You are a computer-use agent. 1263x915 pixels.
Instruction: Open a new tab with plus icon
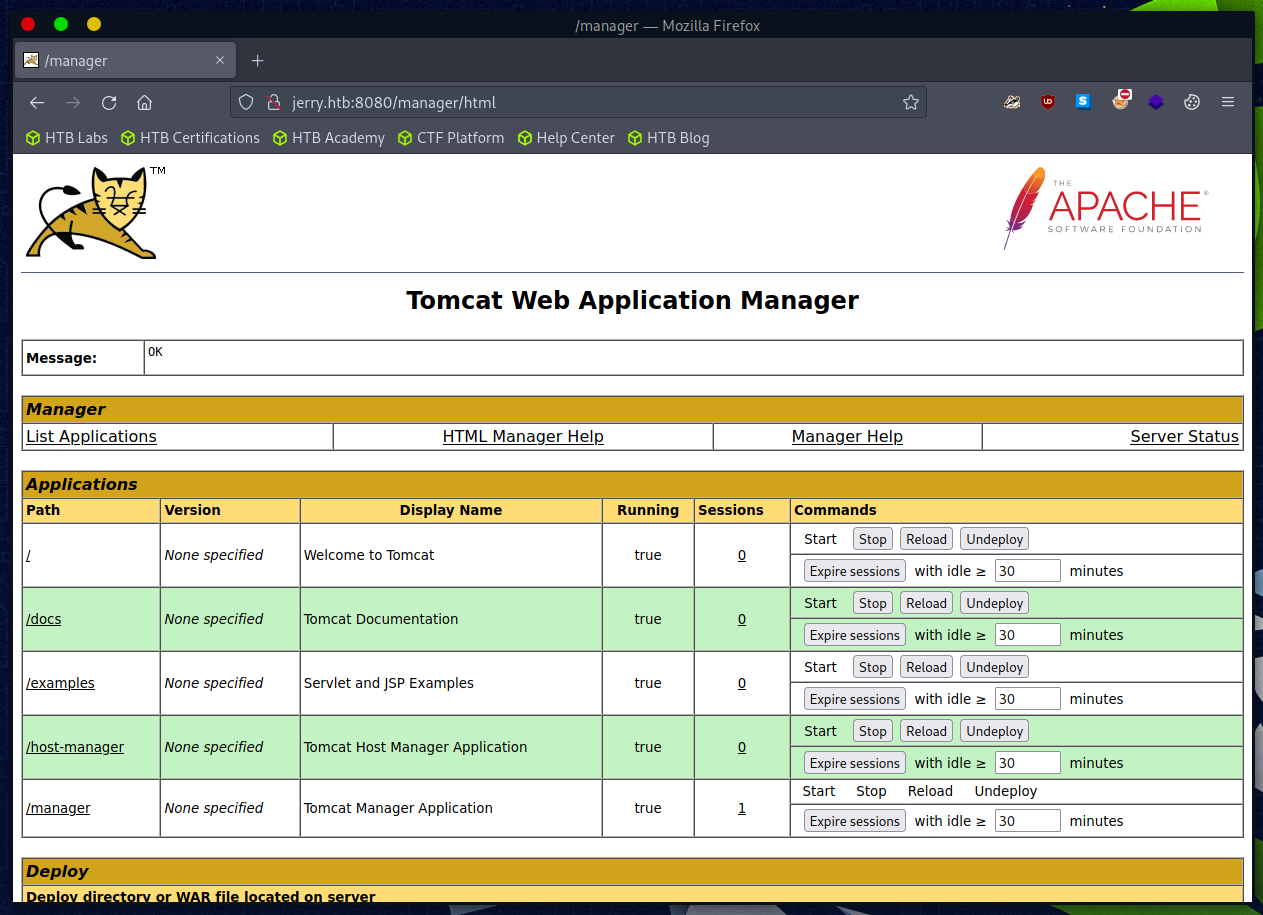pyautogui.click(x=257, y=61)
